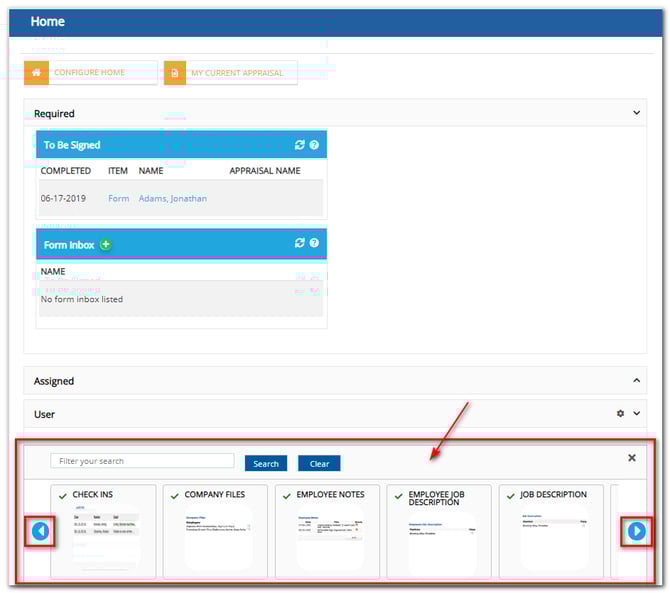Click the refresh icon in Form Inbox
670x593 pixels.
pyautogui.click(x=299, y=243)
